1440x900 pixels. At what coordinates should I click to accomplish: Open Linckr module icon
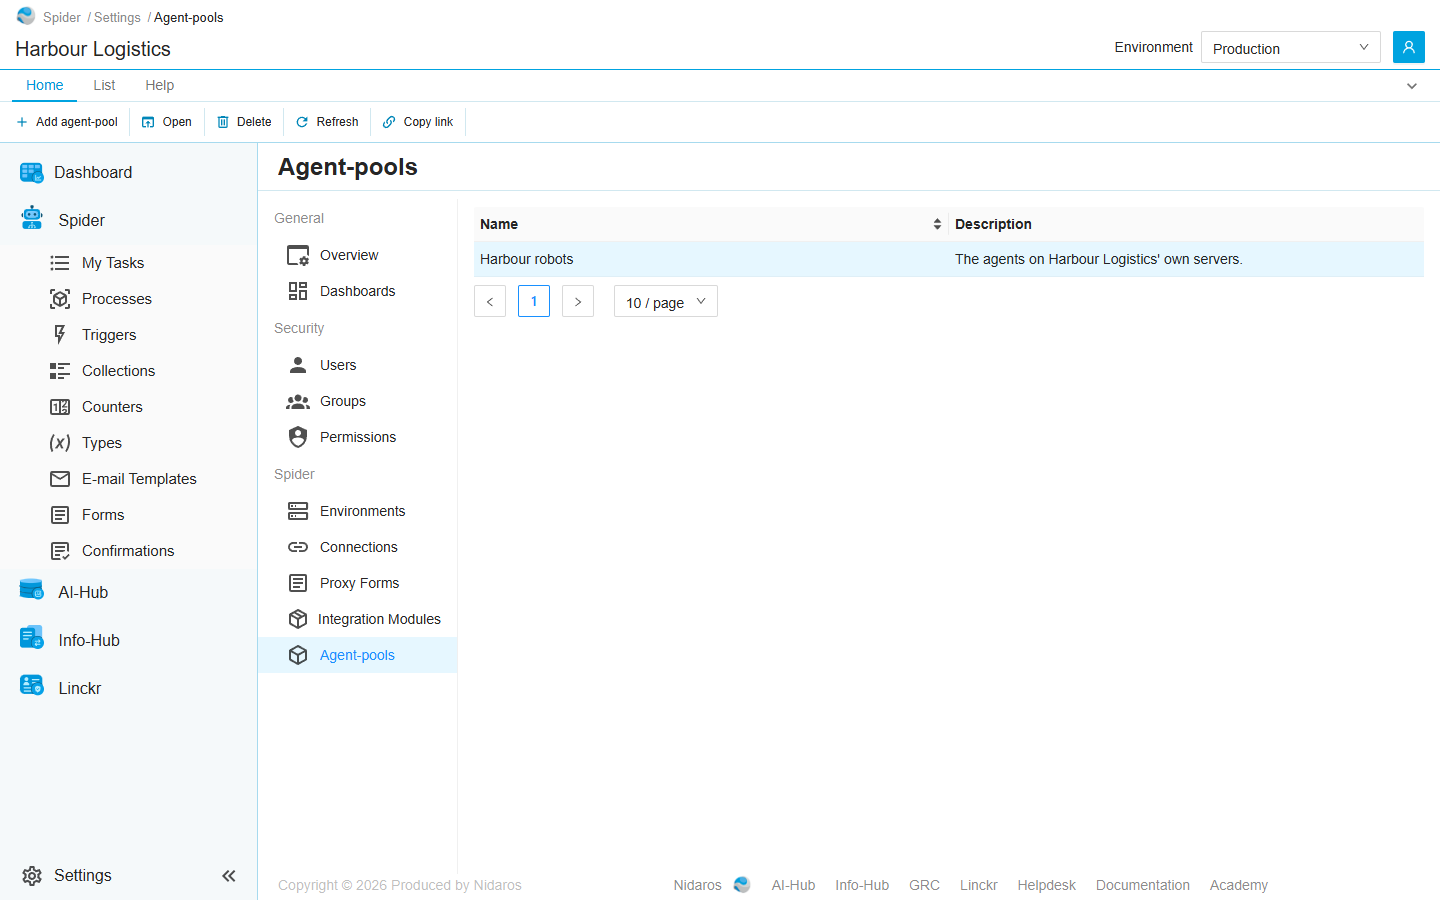click(x=32, y=685)
